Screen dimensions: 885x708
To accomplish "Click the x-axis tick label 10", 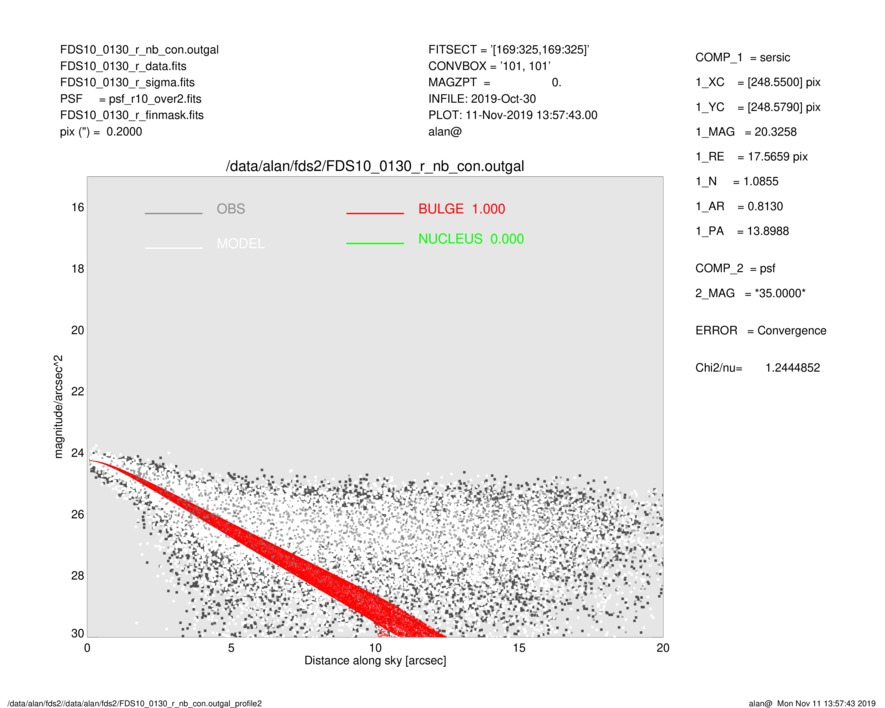I will point(375,648).
